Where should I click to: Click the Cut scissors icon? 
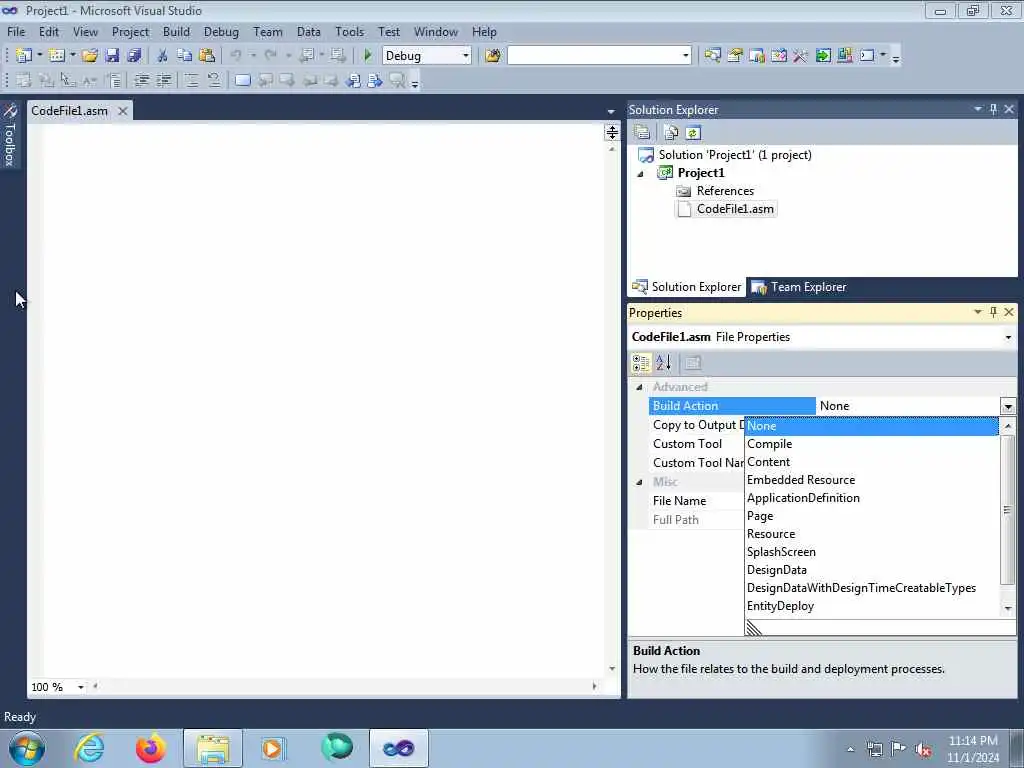click(x=163, y=56)
